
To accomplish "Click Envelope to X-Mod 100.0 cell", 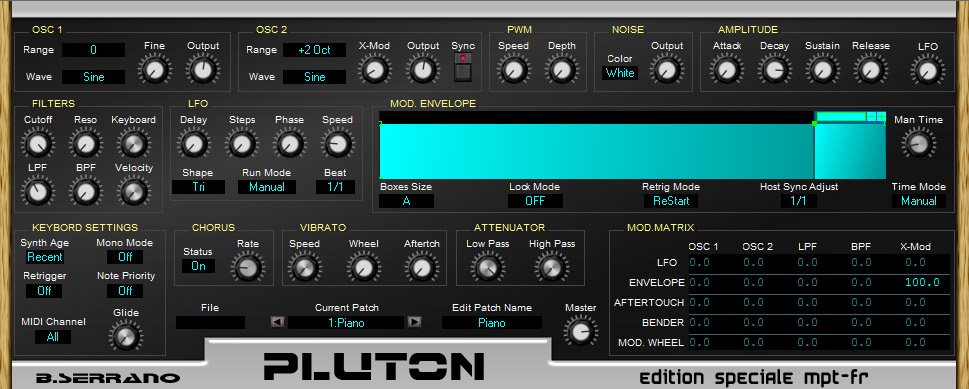I will [923, 283].
